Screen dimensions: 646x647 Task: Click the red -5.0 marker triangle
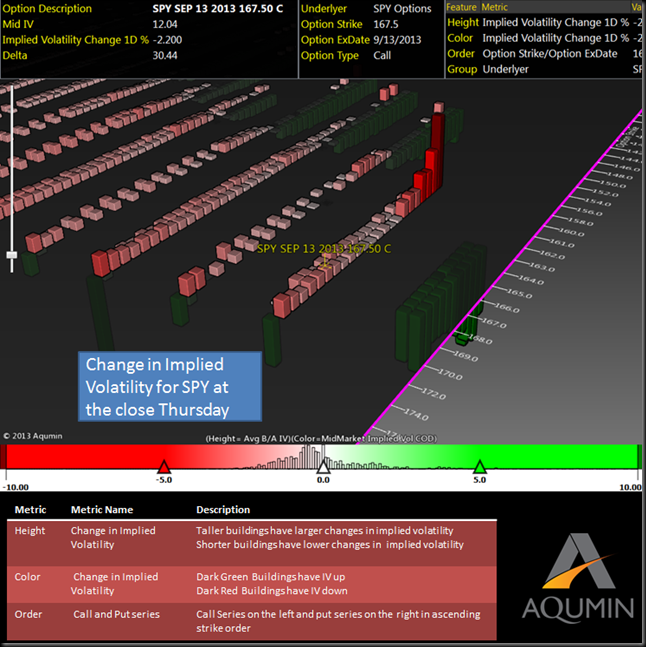click(164, 467)
